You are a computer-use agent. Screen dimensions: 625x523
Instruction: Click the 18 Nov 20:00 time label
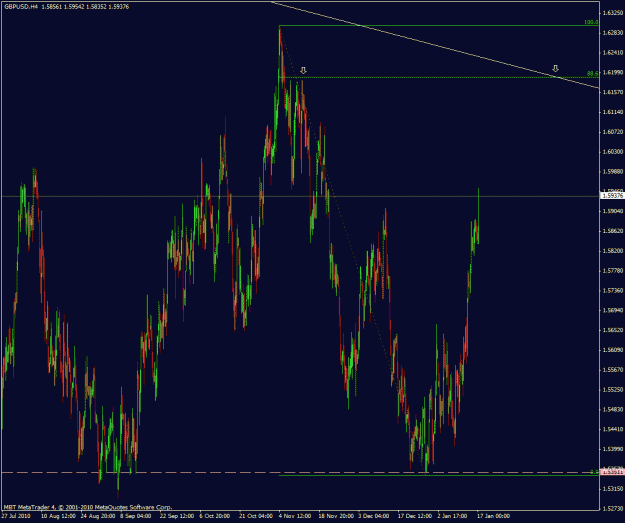tap(336, 516)
